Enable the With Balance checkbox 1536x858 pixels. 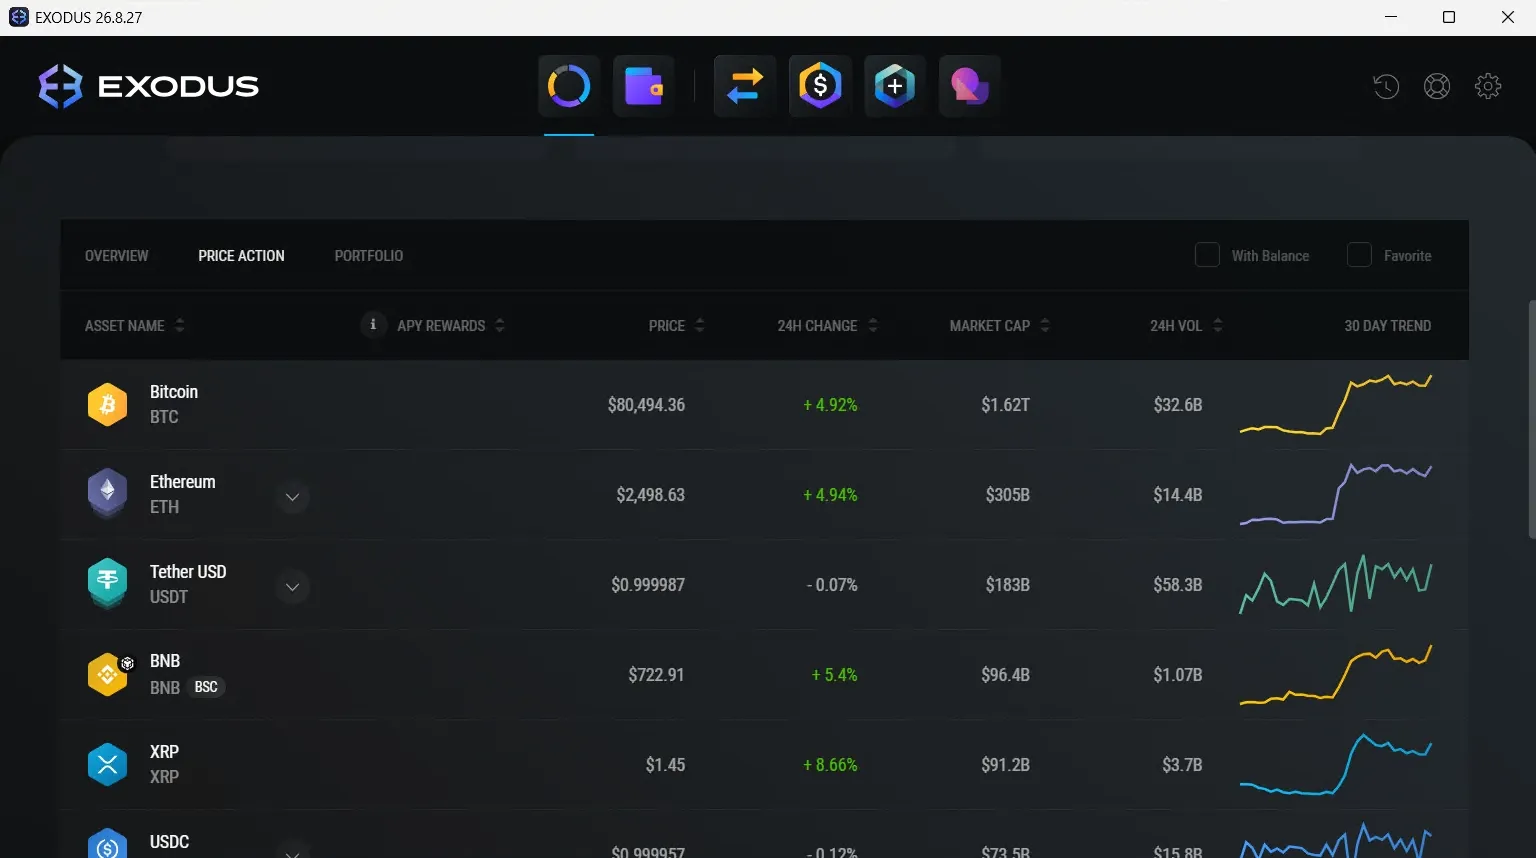(1207, 255)
